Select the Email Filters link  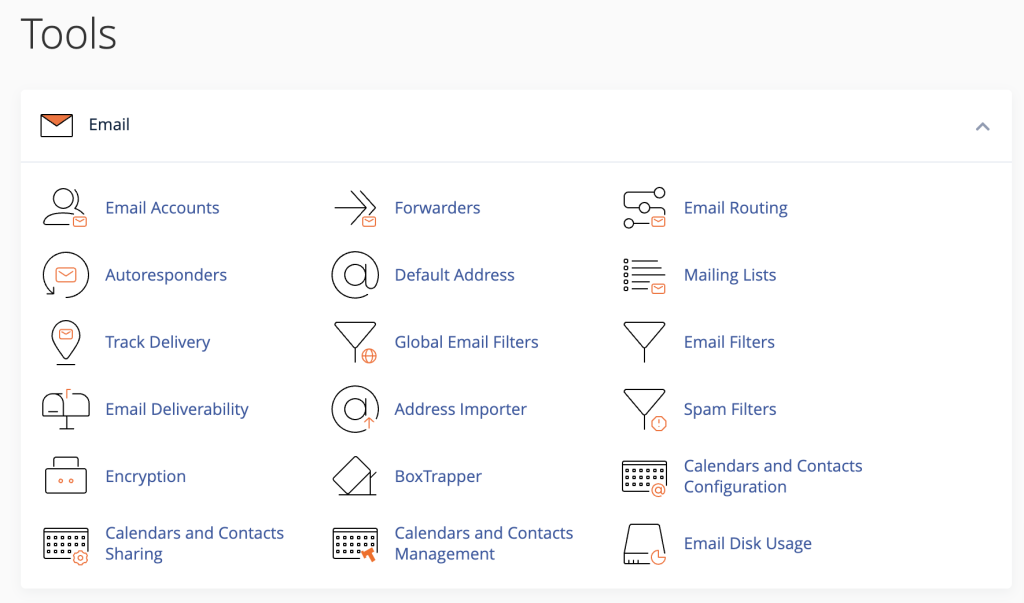pyautogui.click(x=729, y=342)
